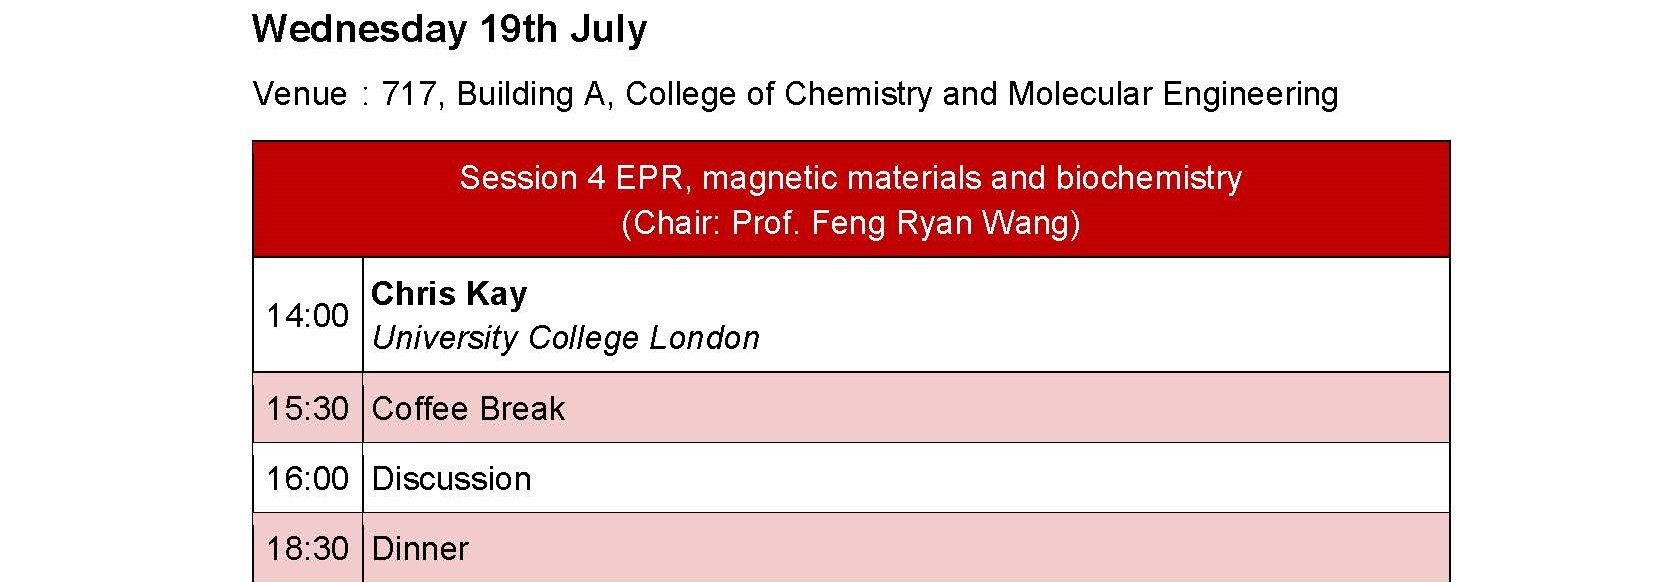Click the Wednesday 19th July heading
The width and height of the screenshot is (1654, 582).
(449, 29)
